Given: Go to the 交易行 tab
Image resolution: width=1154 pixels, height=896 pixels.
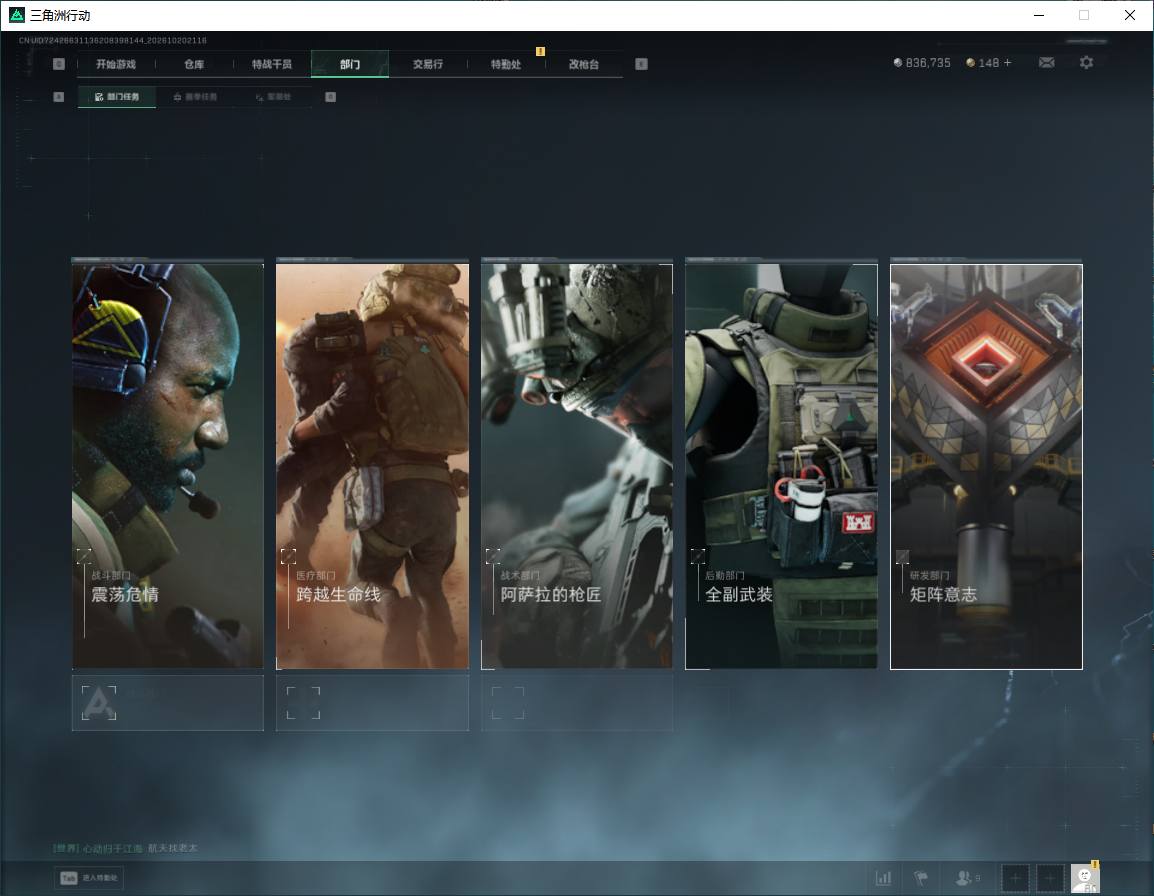Looking at the screenshot, I should click(428, 64).
